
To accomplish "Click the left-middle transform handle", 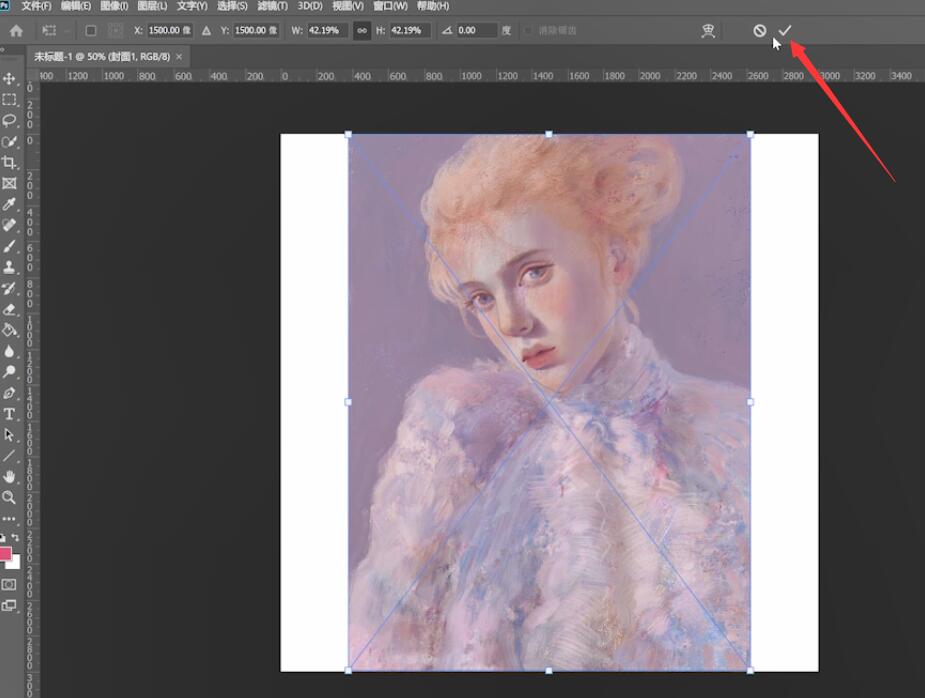I will (348, 402).
